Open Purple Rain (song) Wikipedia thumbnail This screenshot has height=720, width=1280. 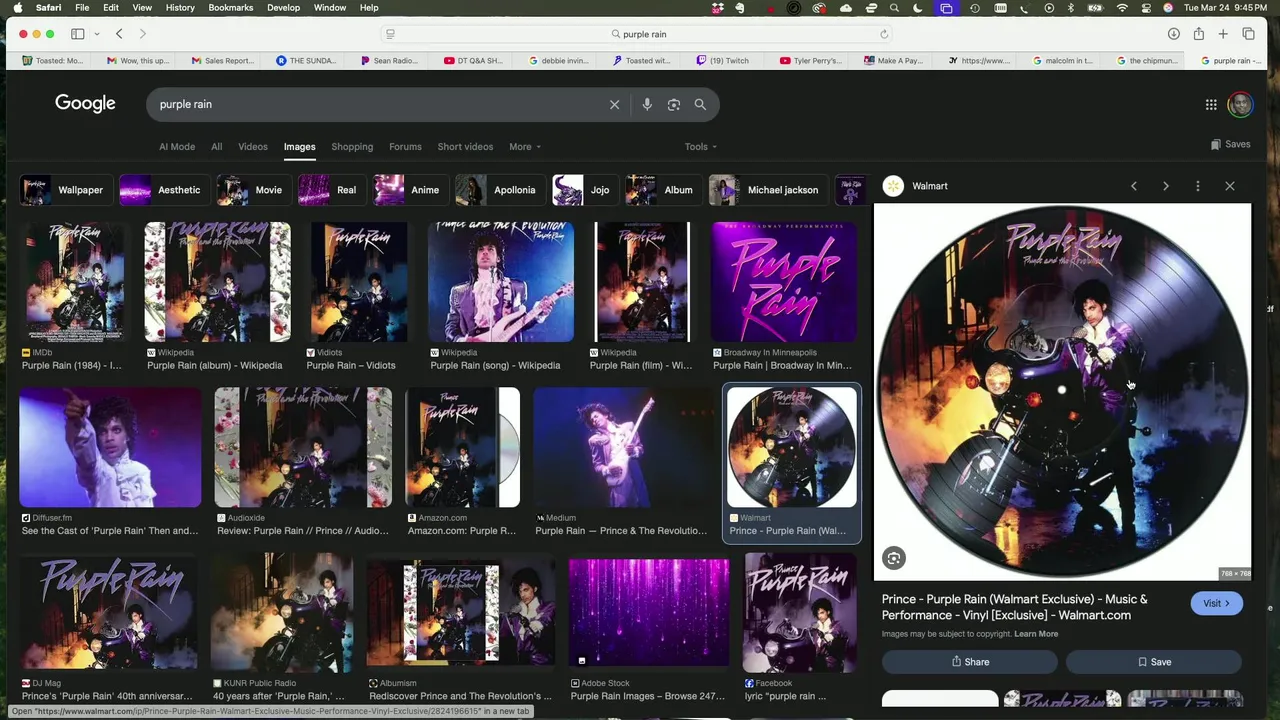pyautogui.click(x=501, y=282)
